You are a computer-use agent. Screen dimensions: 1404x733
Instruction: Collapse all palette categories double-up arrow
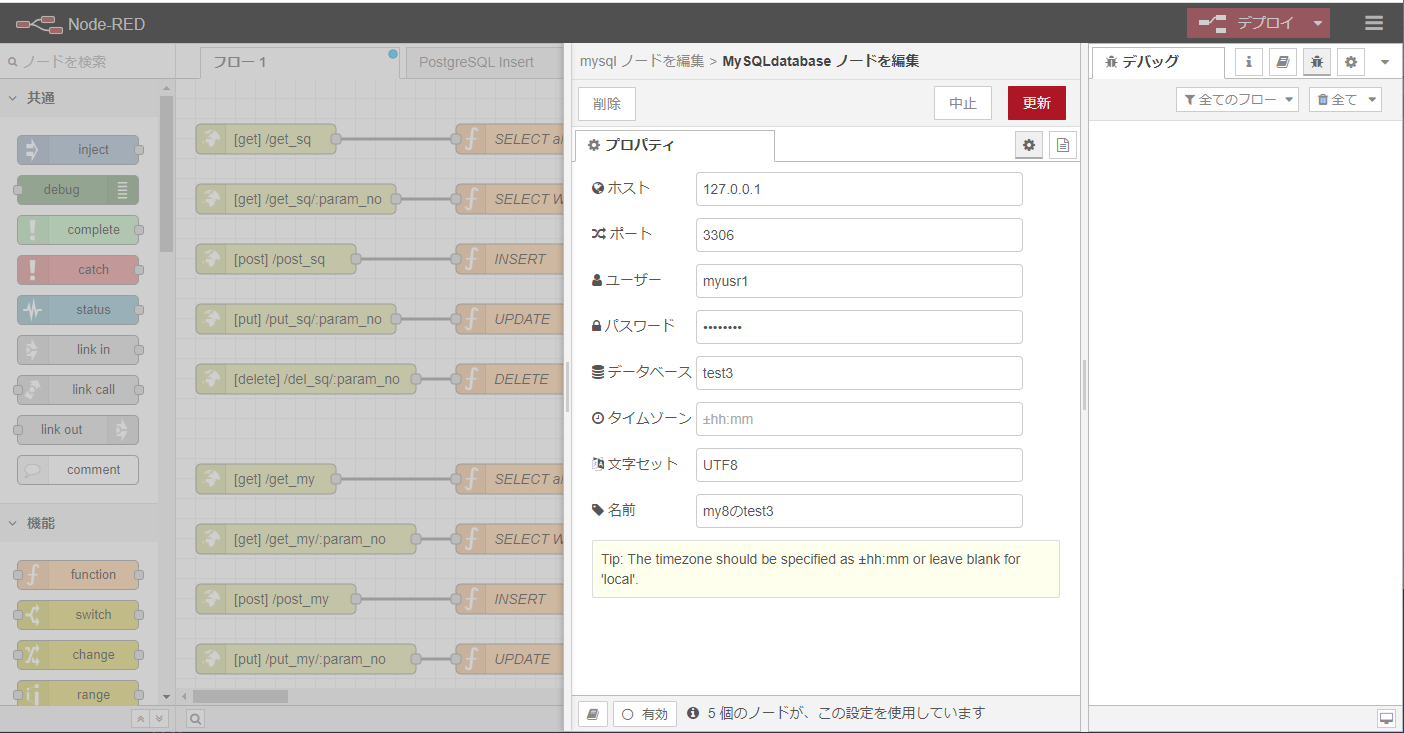tap(141, 718)
